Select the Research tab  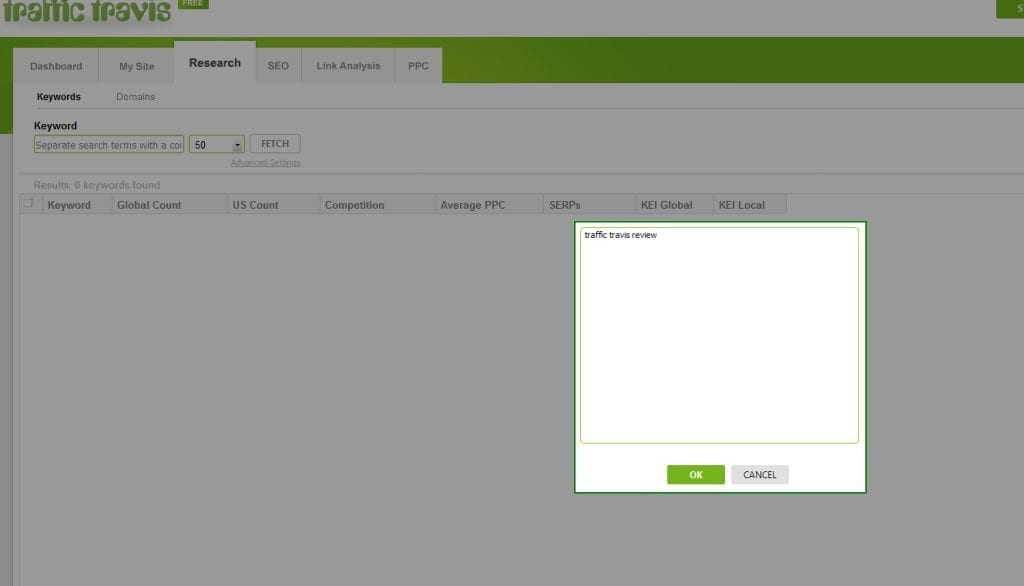point(215,63)
